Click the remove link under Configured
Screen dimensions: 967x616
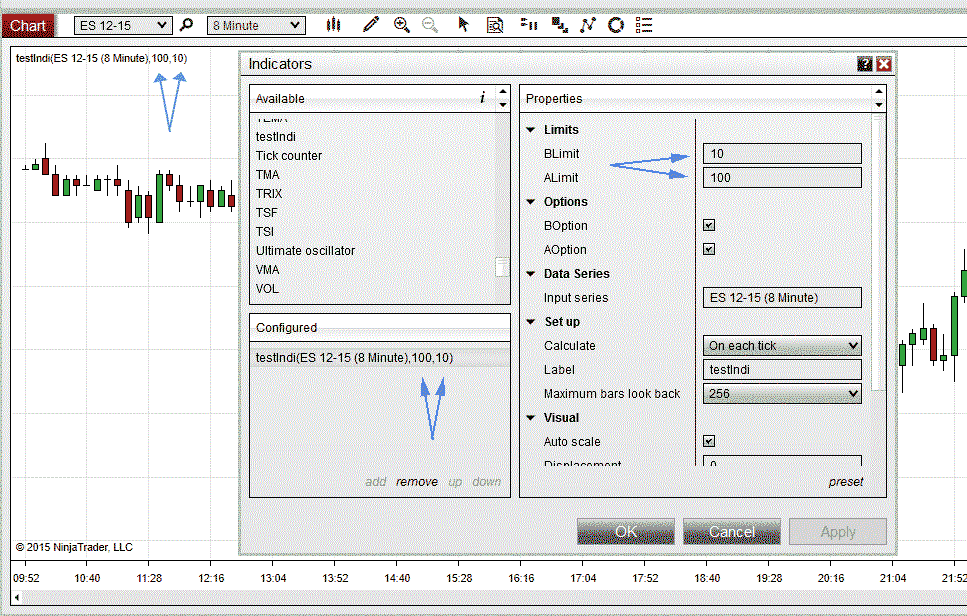416,482
